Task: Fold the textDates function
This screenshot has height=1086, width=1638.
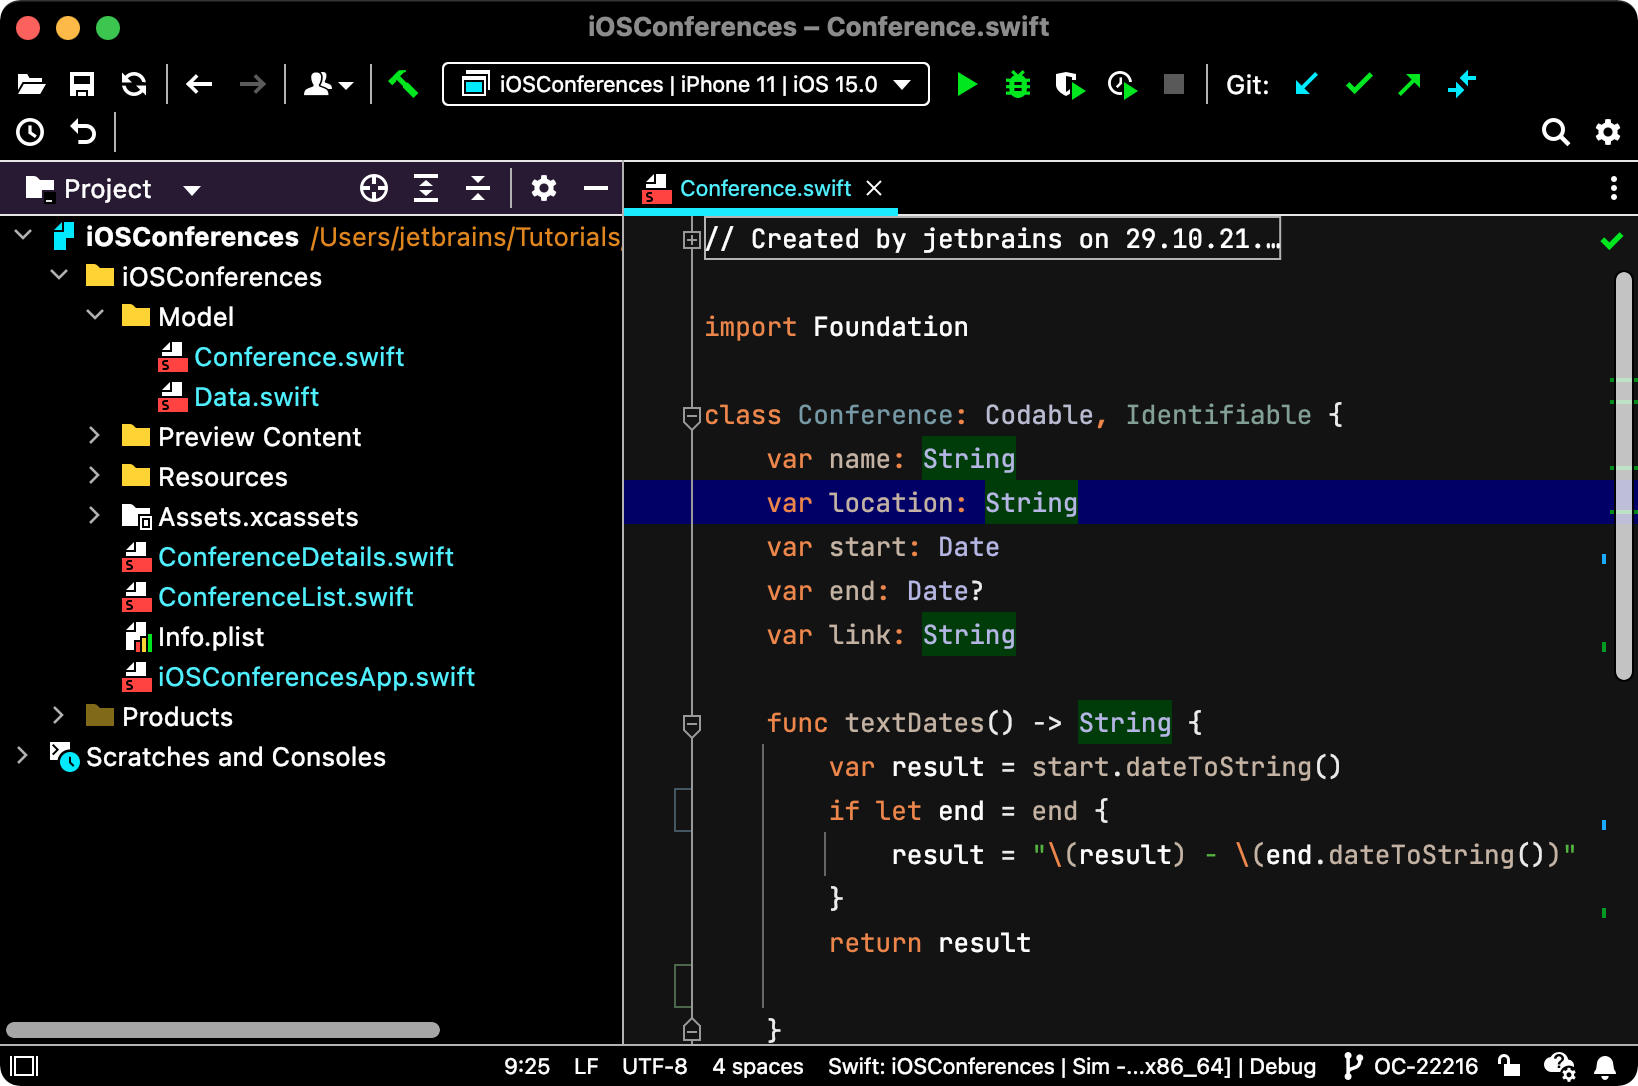Action: [x=691, y=724]
